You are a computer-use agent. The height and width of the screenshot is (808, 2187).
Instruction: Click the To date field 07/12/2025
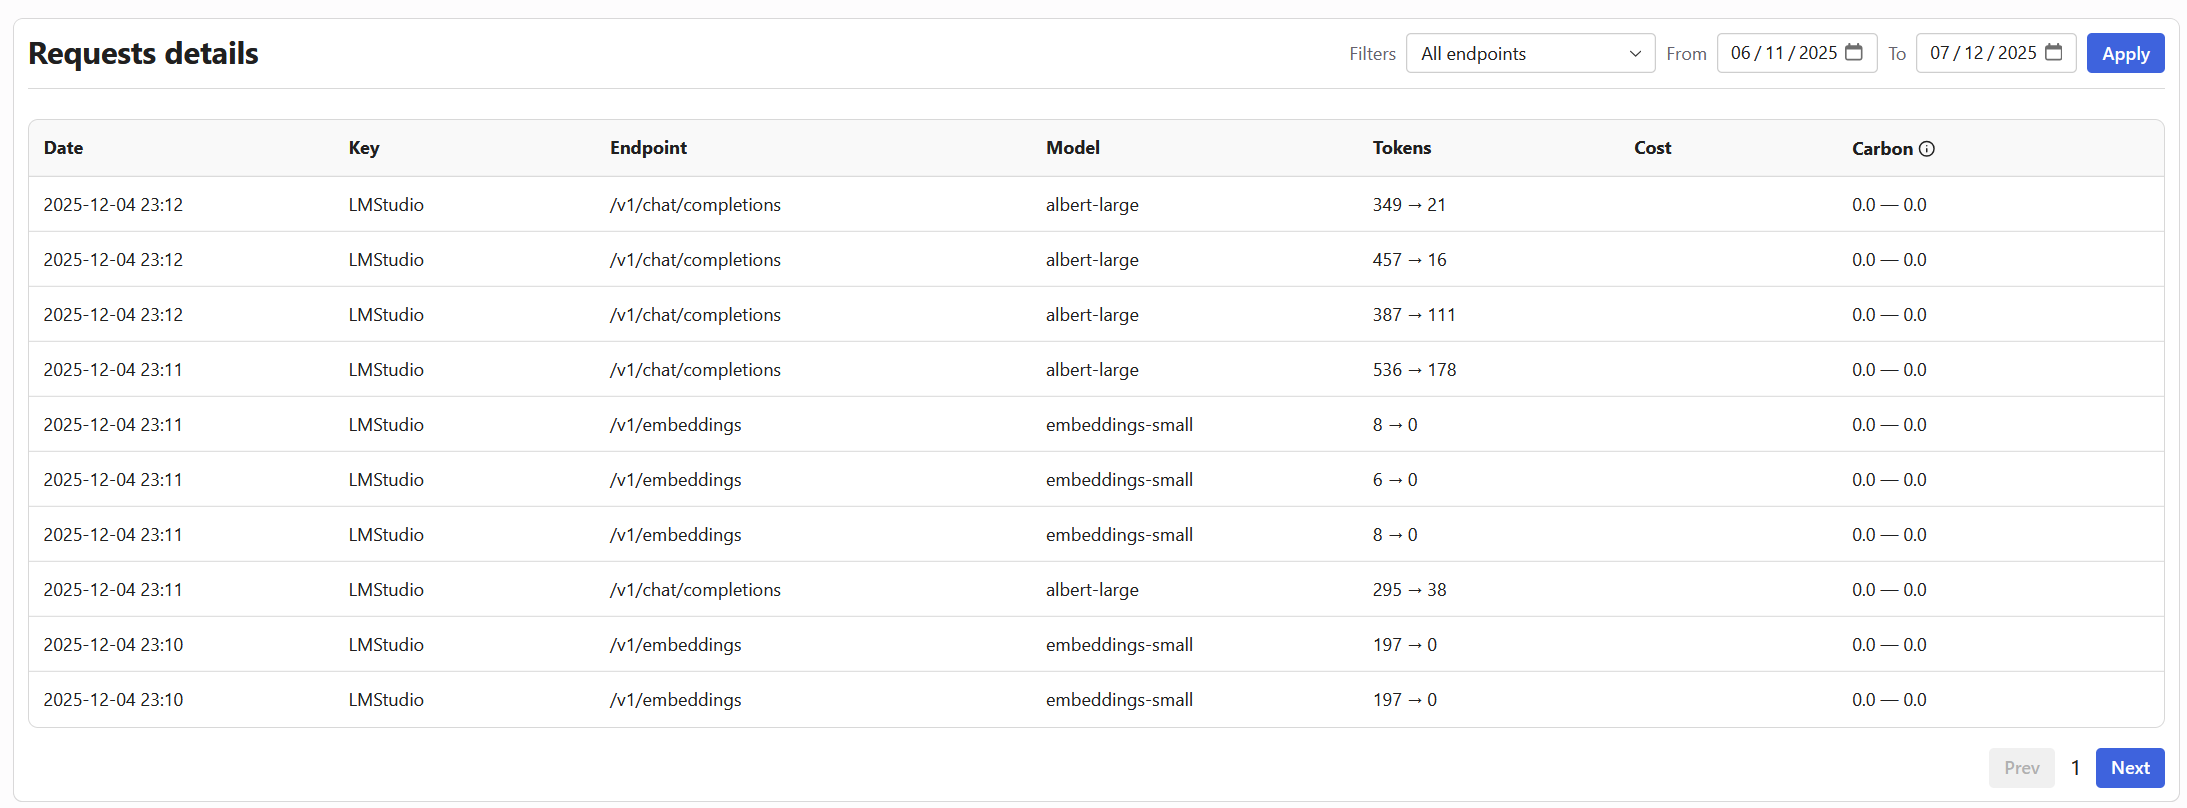pyautogui.click(x=1982, y=53)
